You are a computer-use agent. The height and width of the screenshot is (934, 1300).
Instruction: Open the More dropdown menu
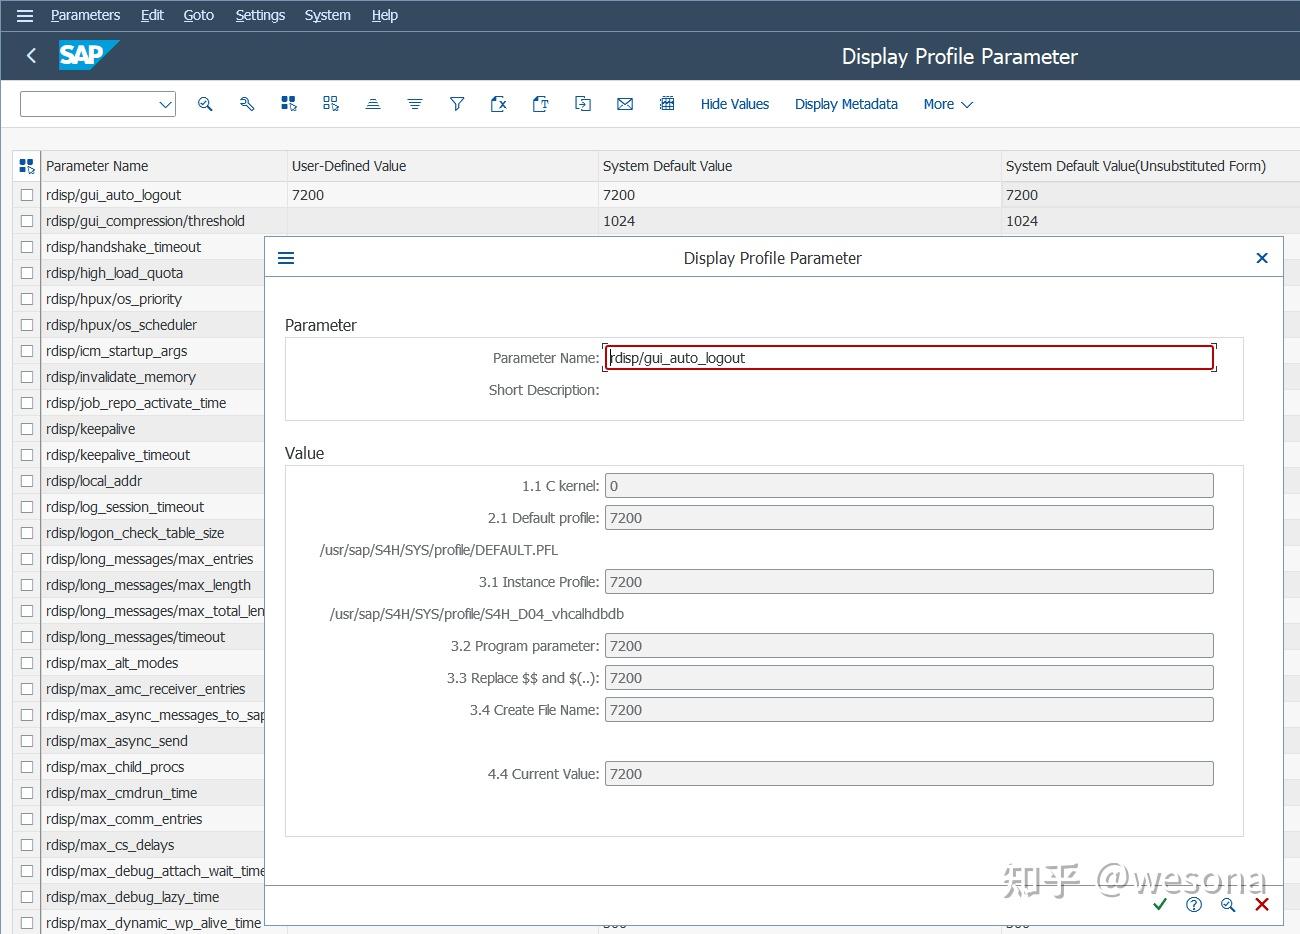946,104
